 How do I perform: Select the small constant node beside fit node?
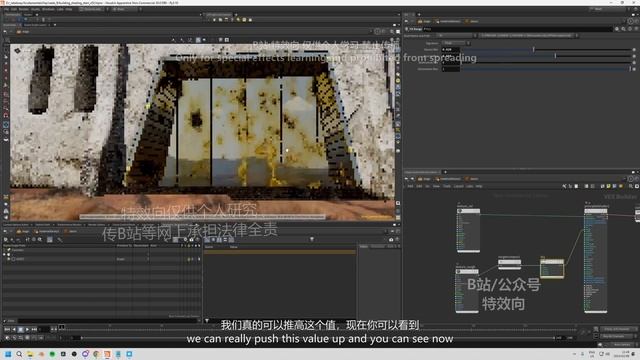click(509, 264)
